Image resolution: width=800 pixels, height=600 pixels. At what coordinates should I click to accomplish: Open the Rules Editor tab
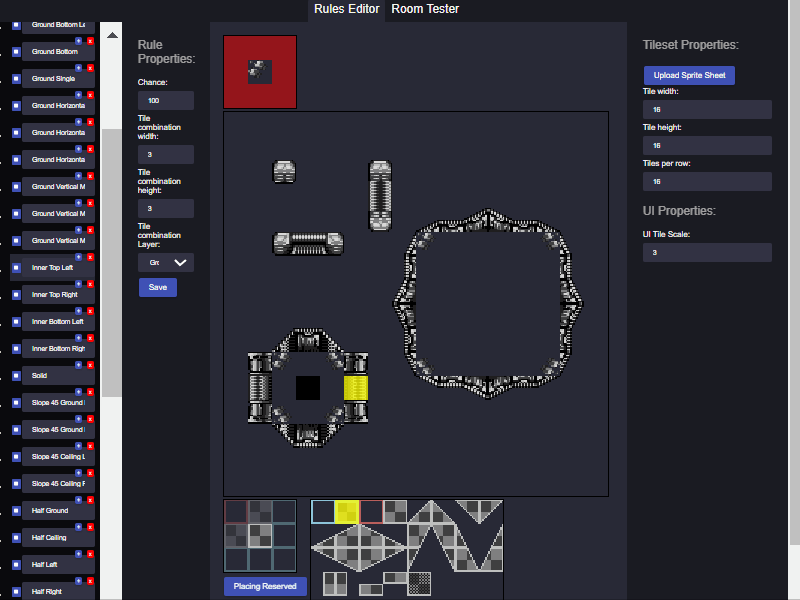346,9
